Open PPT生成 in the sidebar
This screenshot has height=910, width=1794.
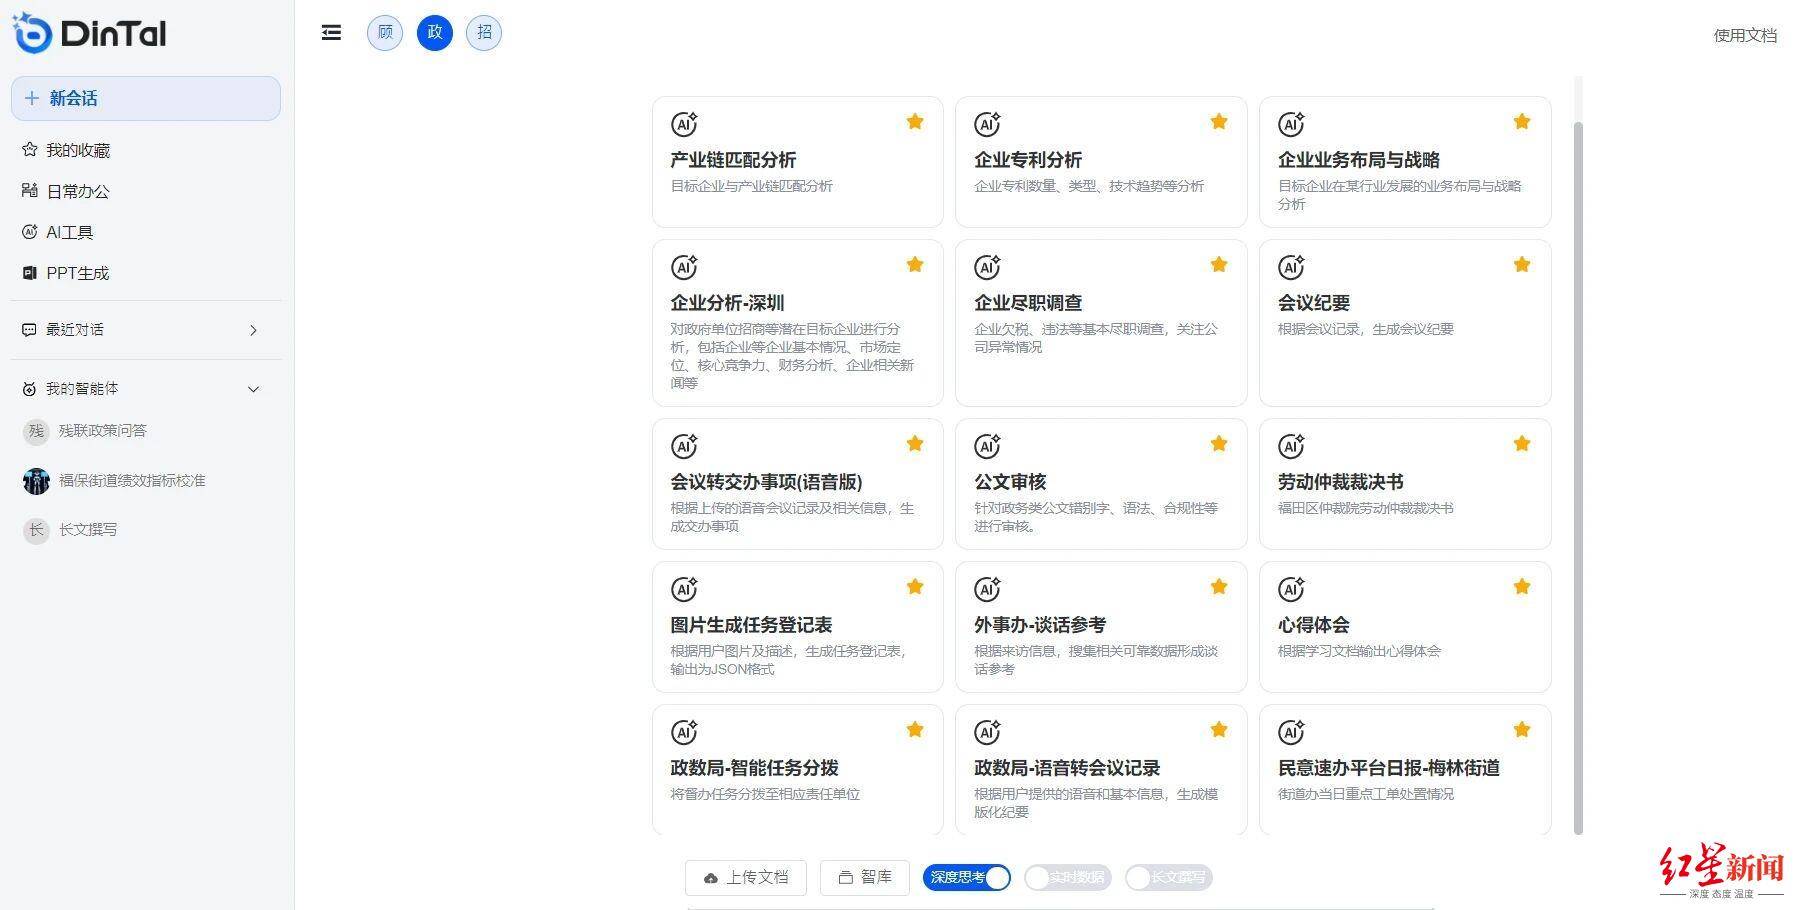[77, 273]
